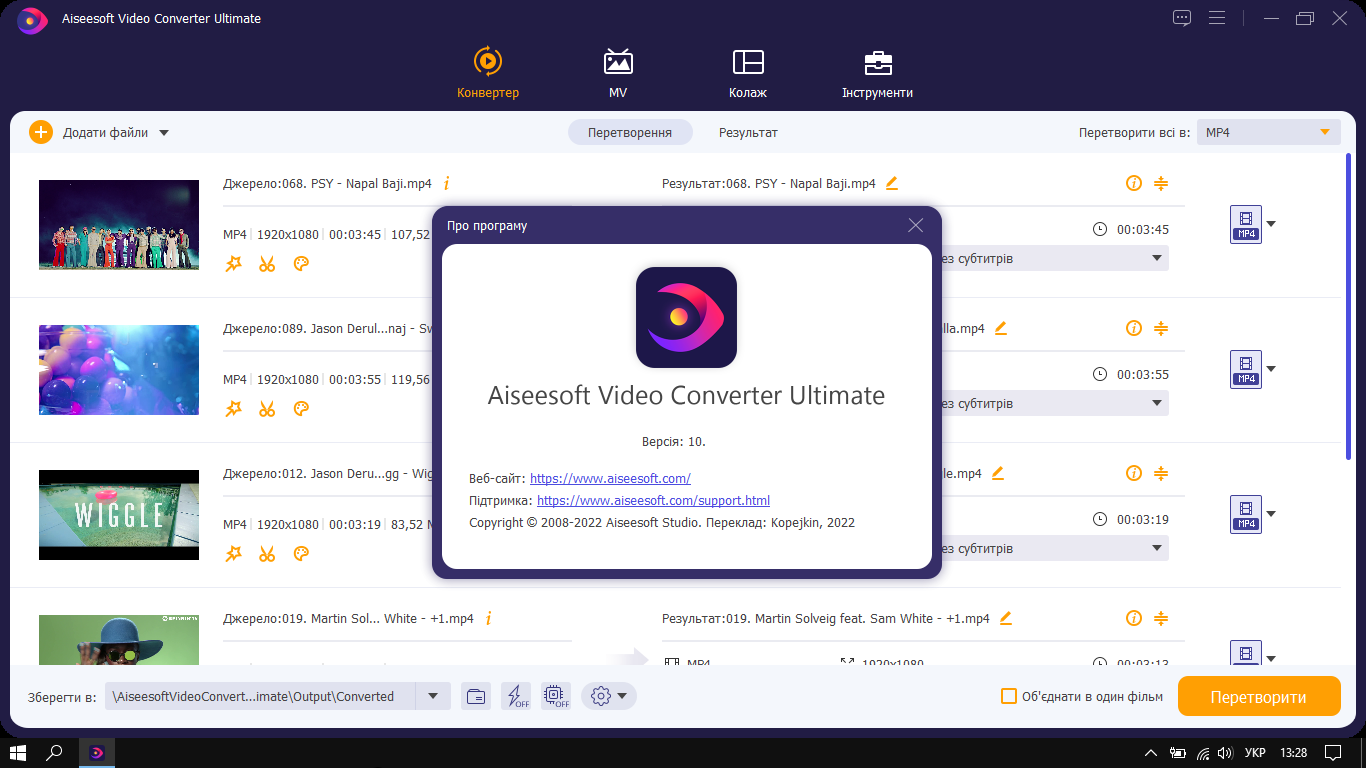The image size is (1366, 768).
Task: Click the Aiseesoft logo in the About dialog
Action: [686, 317]
